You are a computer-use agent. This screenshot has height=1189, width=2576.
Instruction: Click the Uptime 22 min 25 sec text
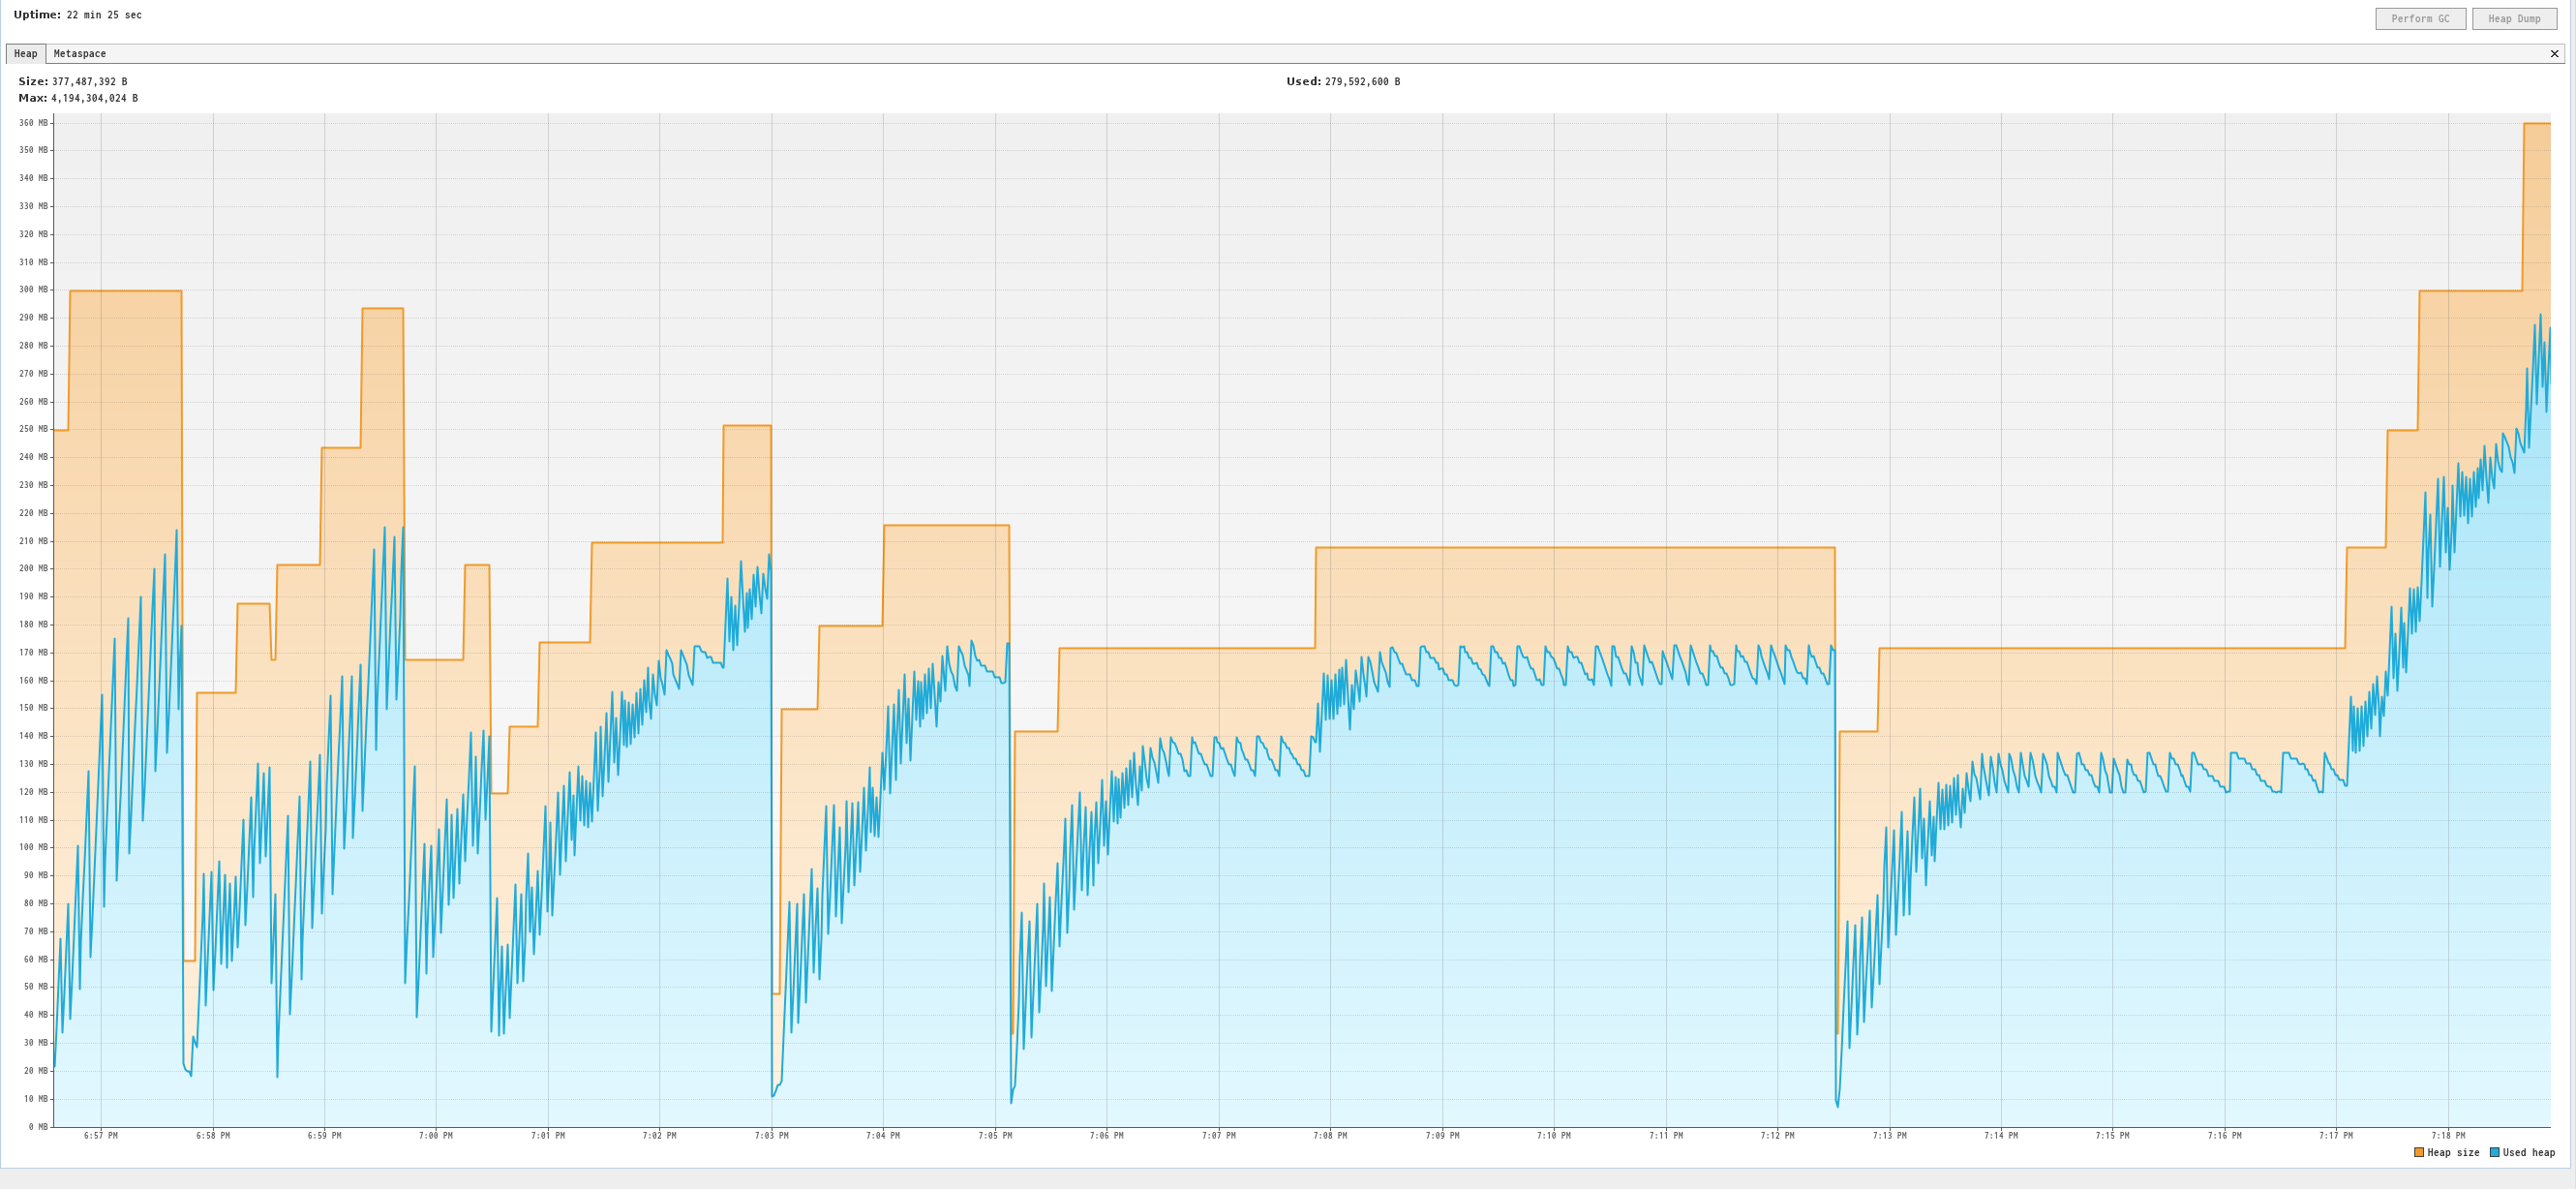pyautogui.click(x=78, y=15)
